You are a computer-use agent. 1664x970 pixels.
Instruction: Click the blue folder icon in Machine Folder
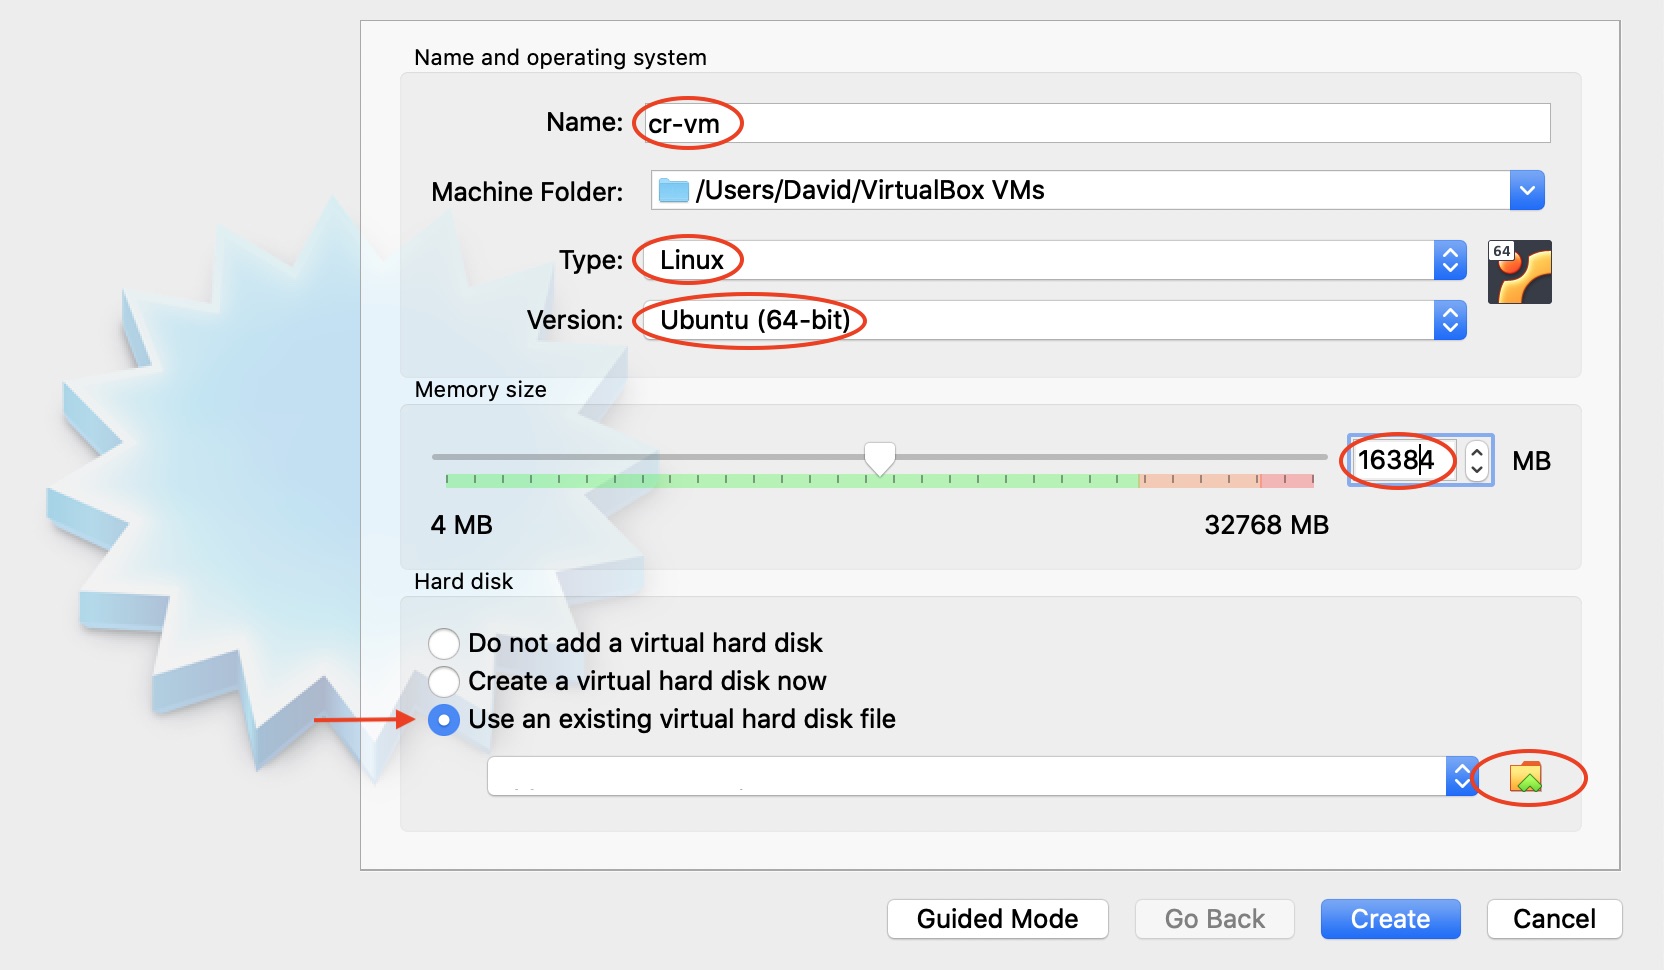pyautogui.click(x=674, y=190)
